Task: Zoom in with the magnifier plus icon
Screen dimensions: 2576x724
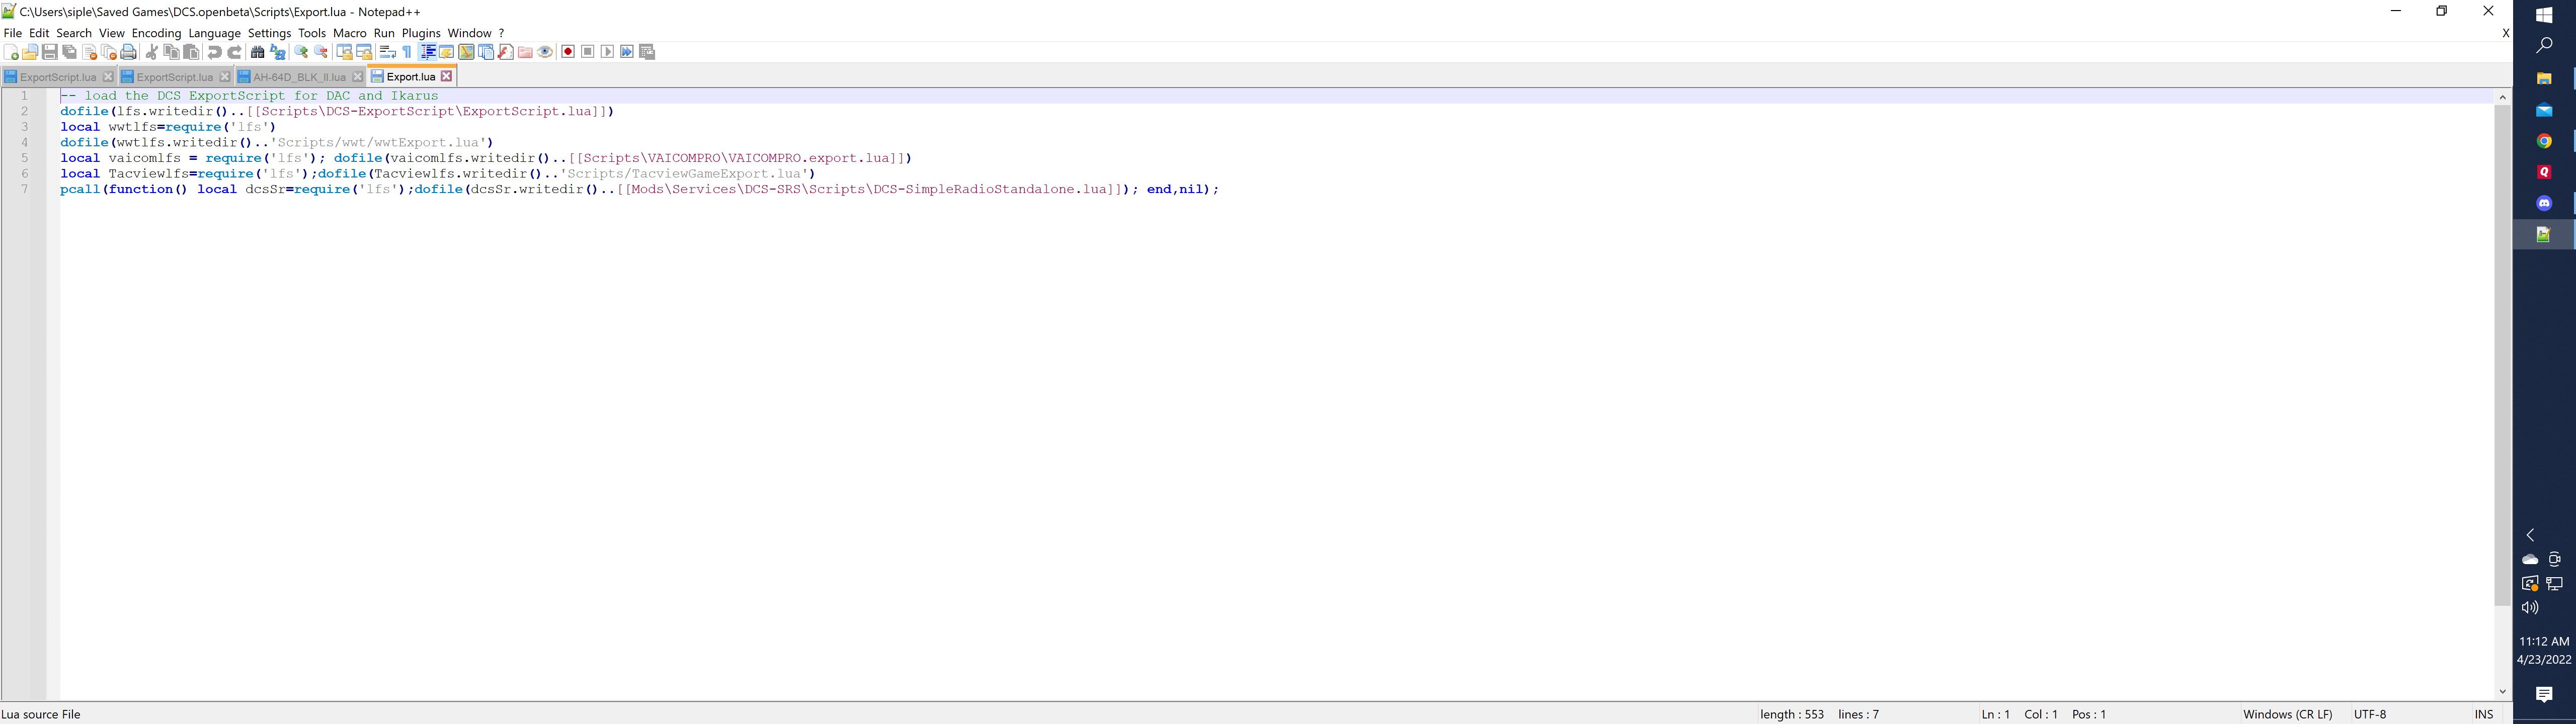Action: point(301,52)
